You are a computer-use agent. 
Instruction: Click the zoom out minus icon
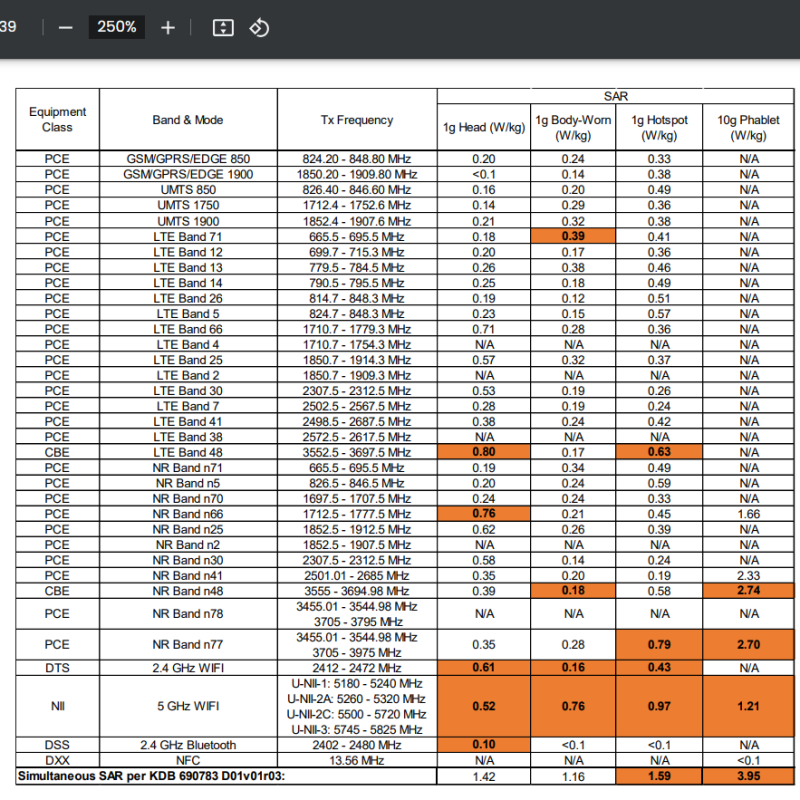66,27
